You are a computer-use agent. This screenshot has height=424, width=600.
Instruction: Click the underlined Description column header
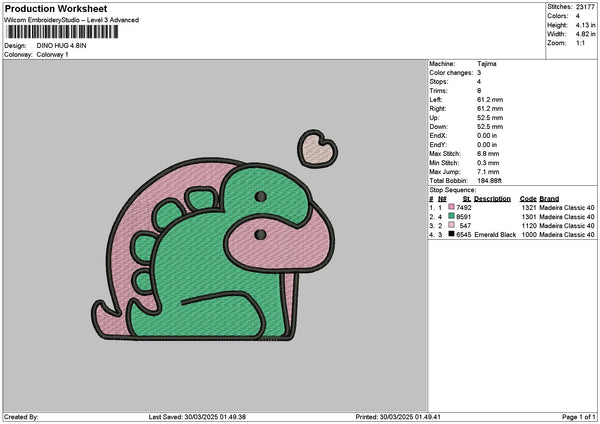pos(492,198)
